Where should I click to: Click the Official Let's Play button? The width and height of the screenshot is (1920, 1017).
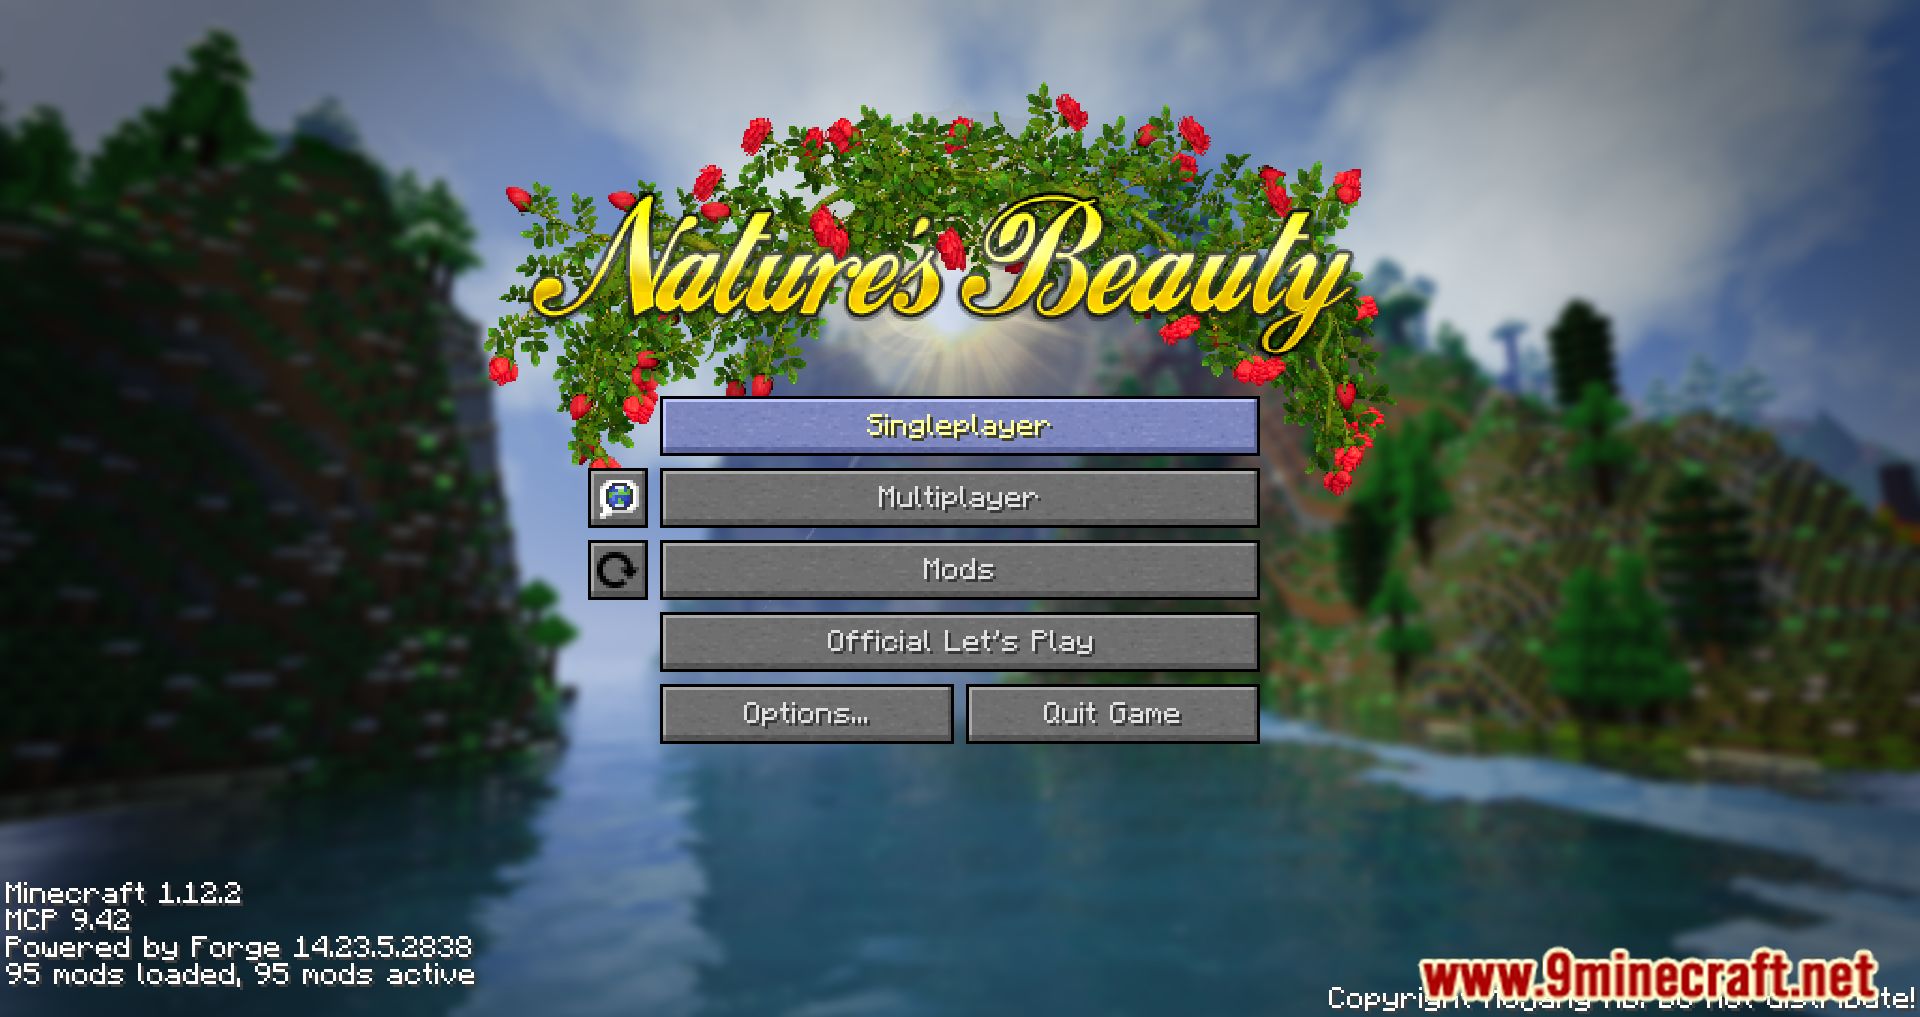(959, 642)
